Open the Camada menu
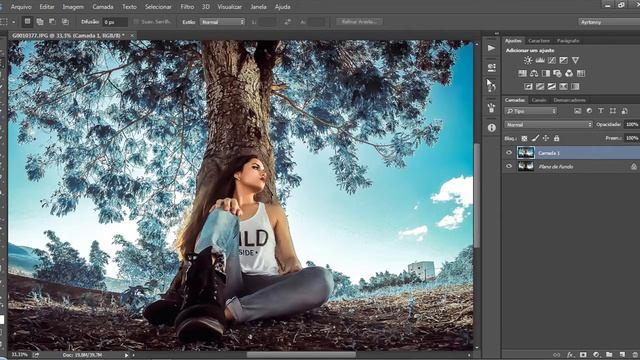The width and height of the screenshot is (640, 360). [x=103, y=7]
